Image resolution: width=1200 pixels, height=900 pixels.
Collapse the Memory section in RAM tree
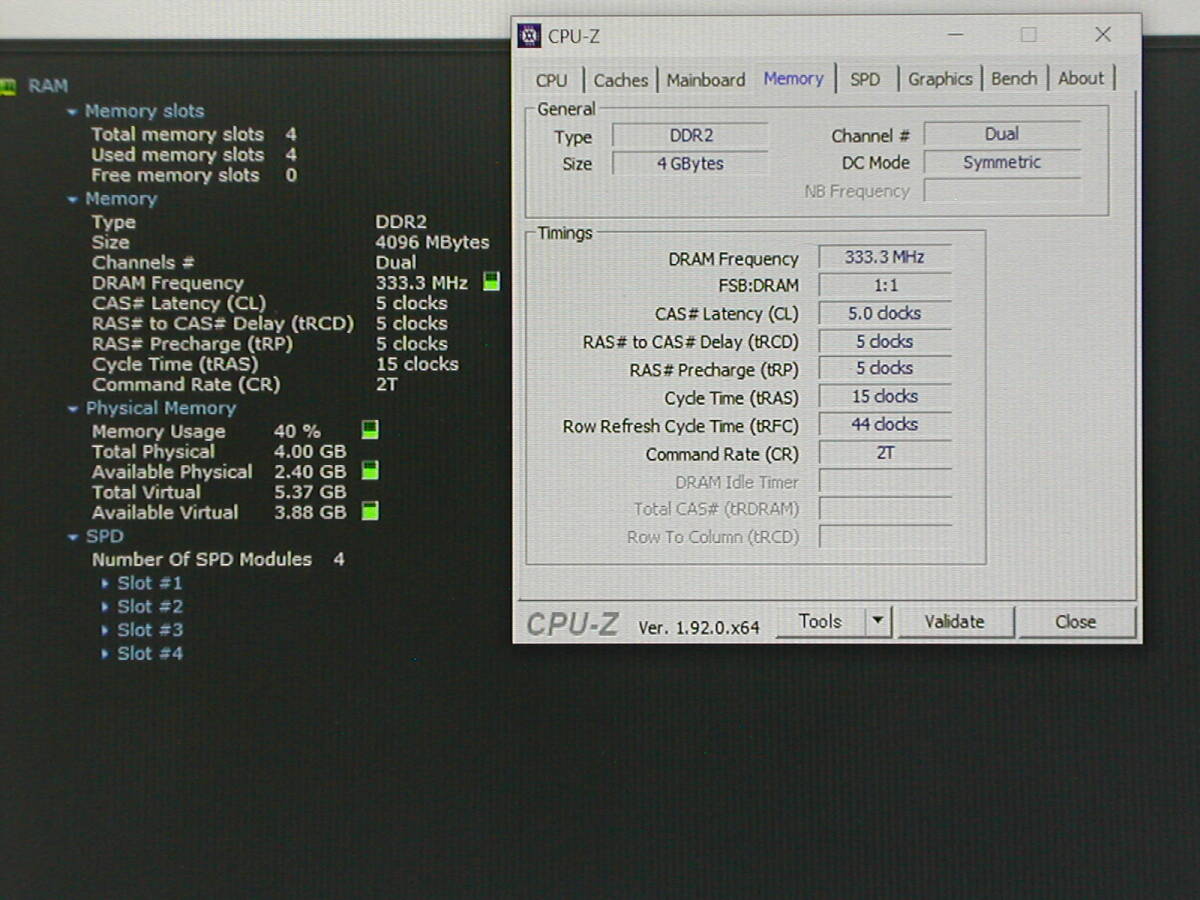click(72, 200)
